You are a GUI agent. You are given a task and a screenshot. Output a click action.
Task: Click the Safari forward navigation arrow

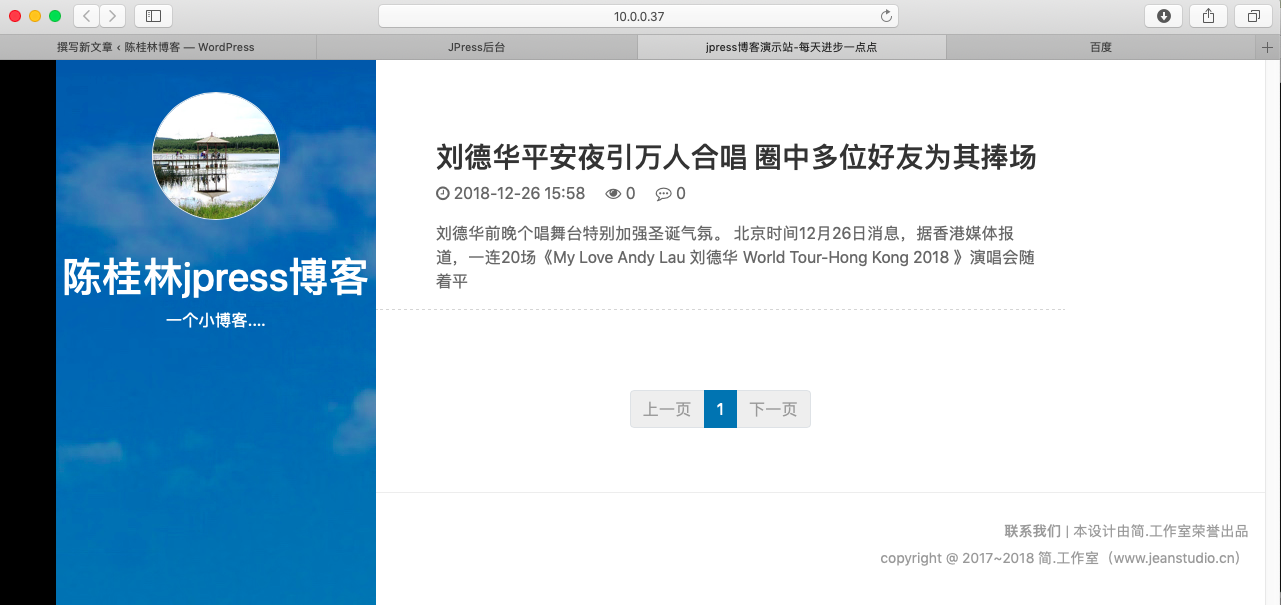pyautogui.click(x=113, y=16)
